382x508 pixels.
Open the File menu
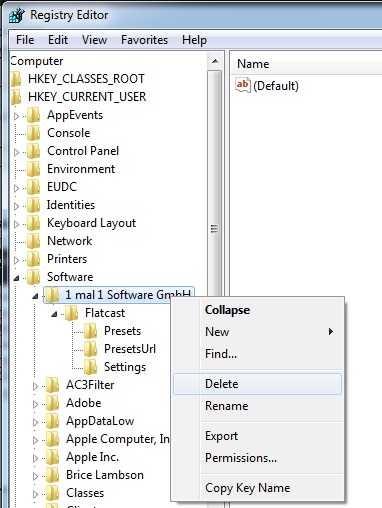pyautogui.click(x=25, y=40)
